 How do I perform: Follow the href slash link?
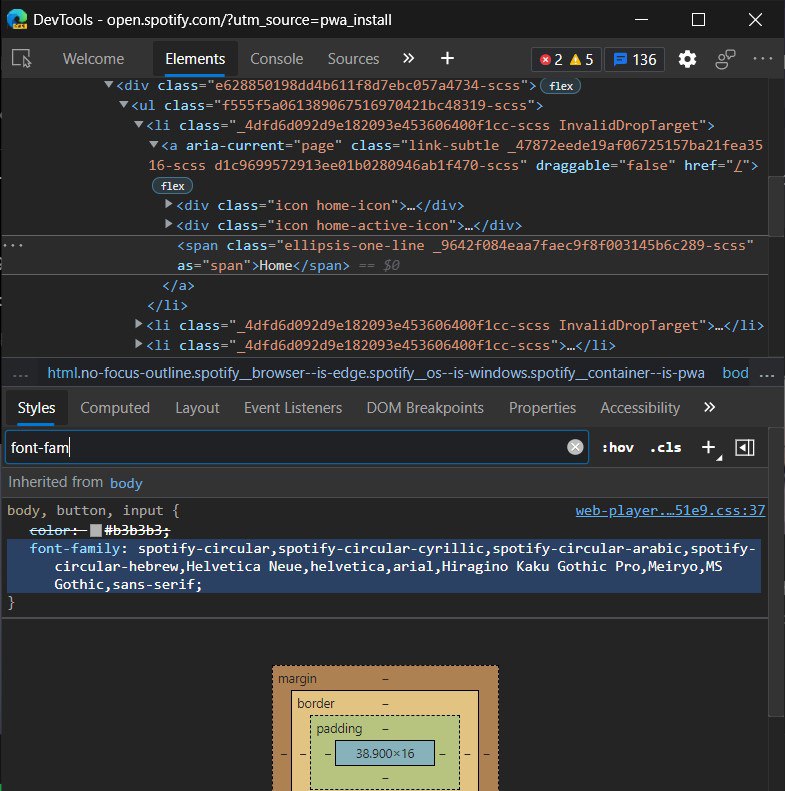coord(740,165)
